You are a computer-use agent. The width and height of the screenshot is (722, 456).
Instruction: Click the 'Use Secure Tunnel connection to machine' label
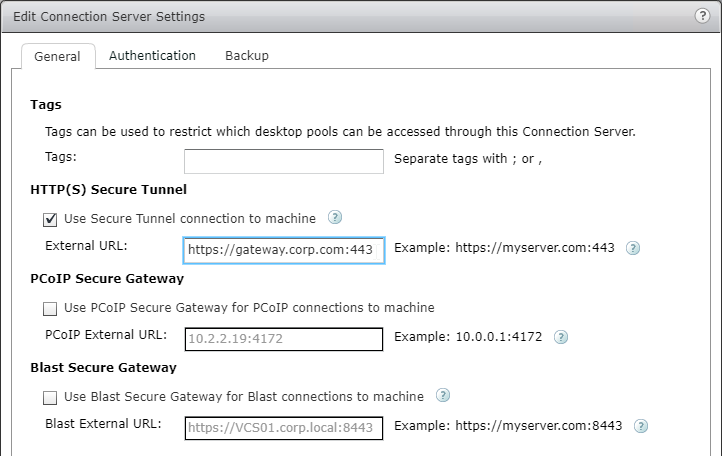pos(190,218)
